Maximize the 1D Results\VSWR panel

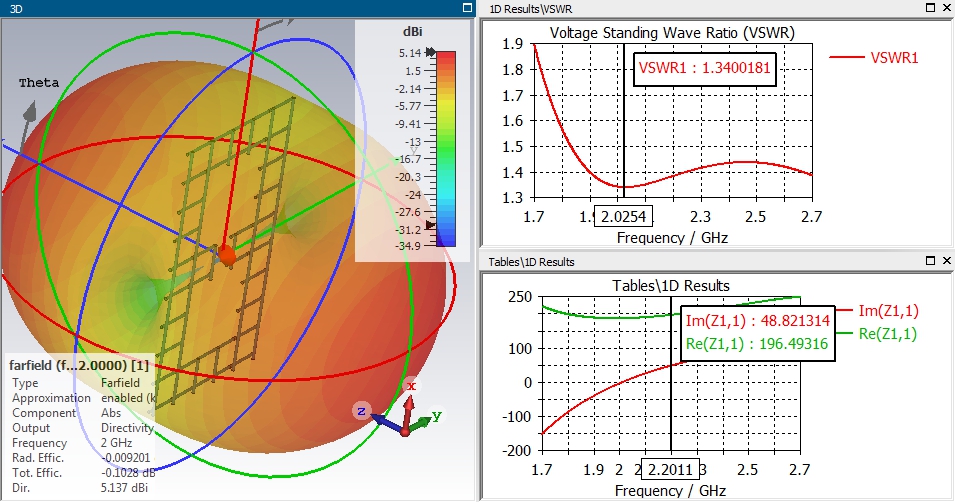click(x=931, y=8)
